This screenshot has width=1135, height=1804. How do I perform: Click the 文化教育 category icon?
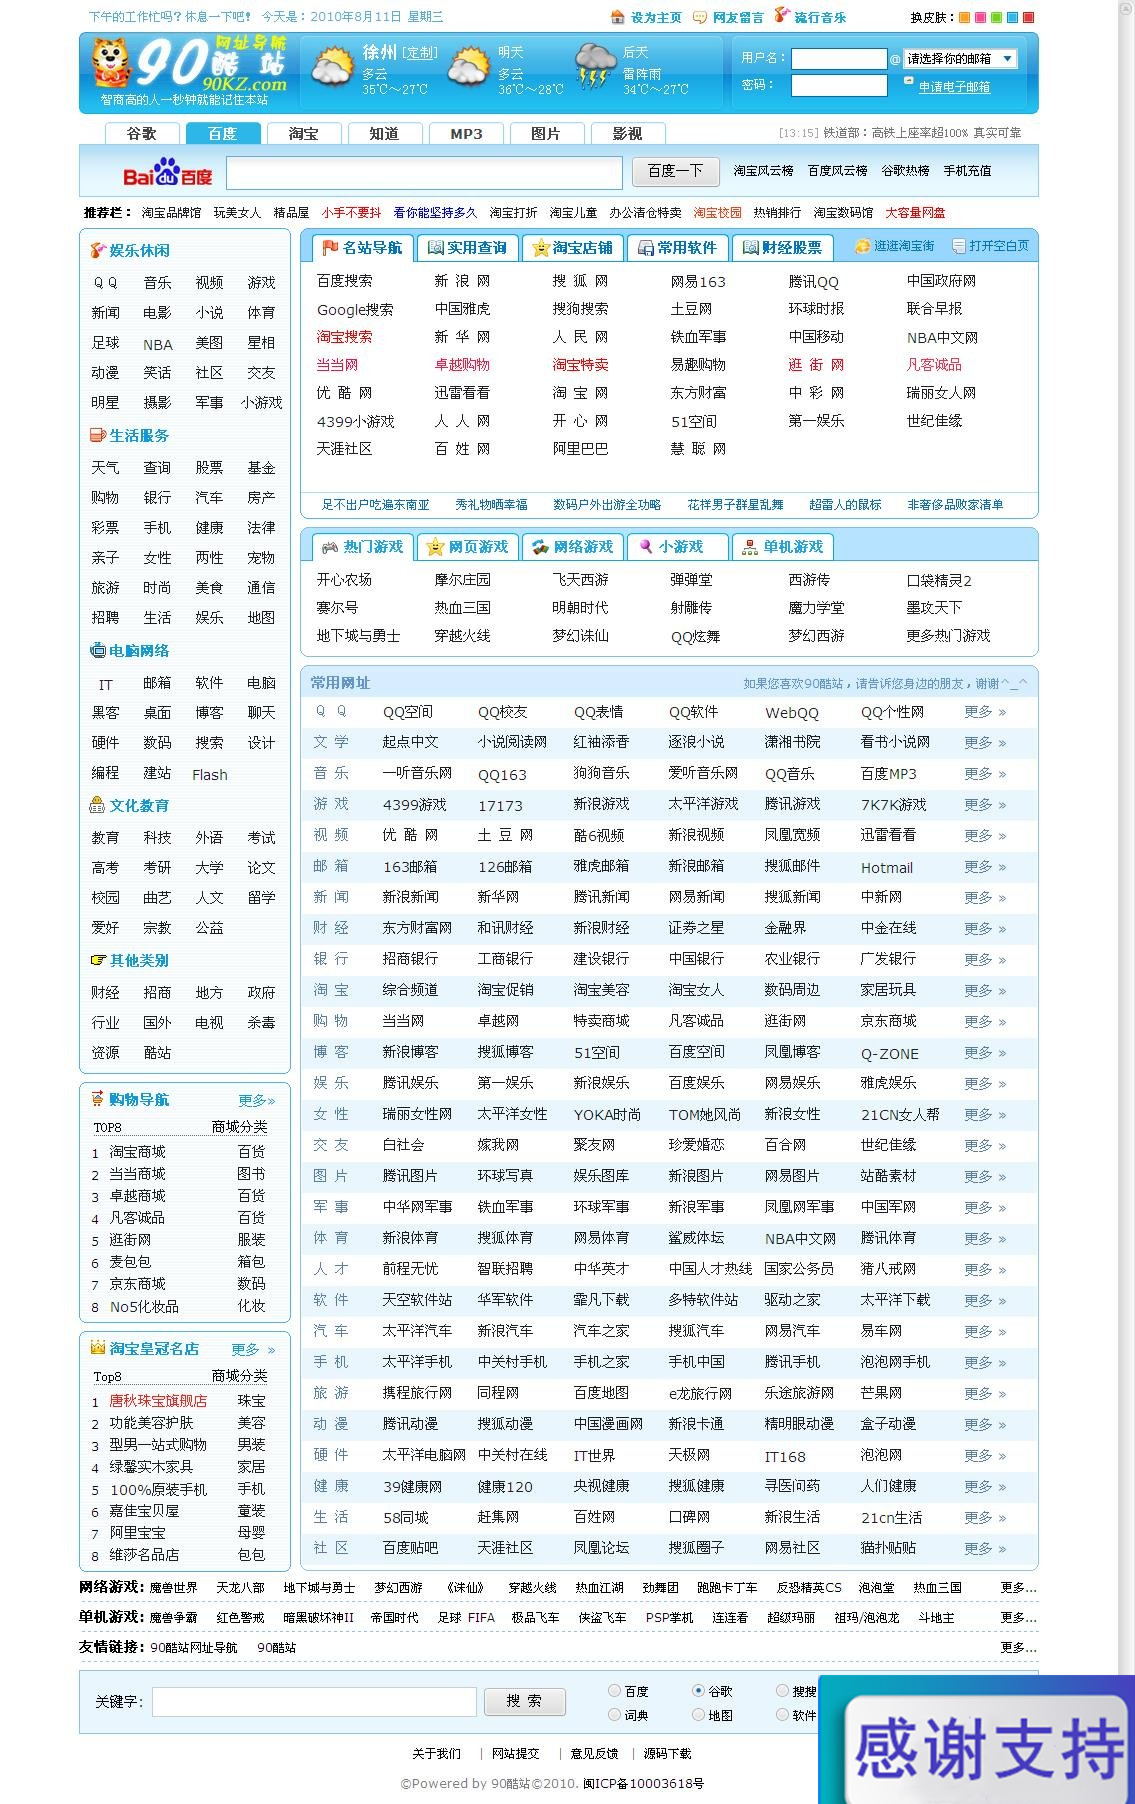(x=97, y=805)
